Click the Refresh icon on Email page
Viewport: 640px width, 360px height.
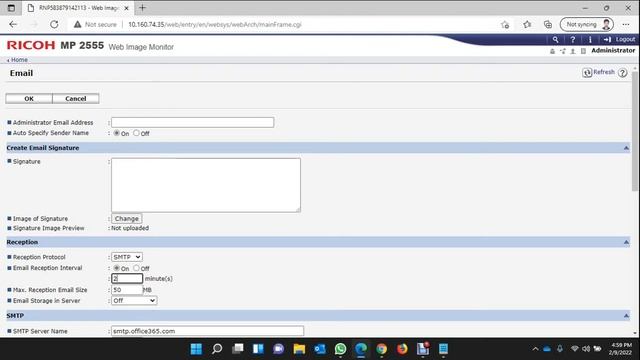point(587,73)
